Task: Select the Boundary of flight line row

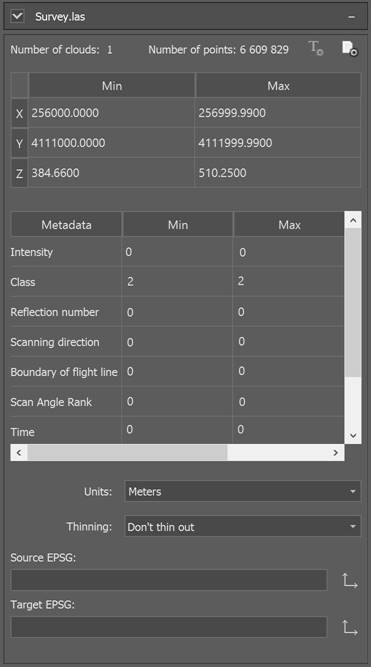Action: (x=177, y=371)
